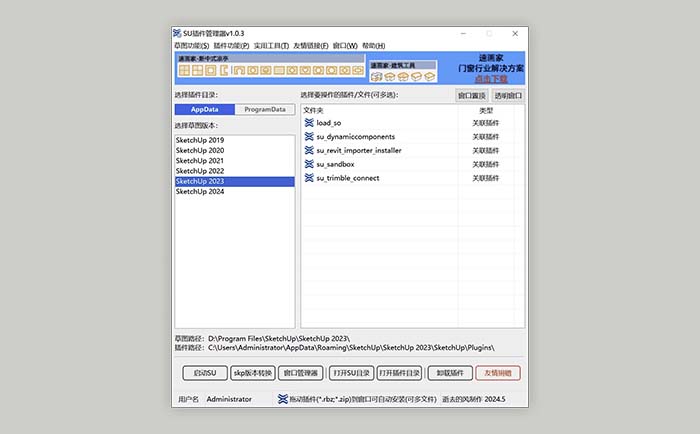Switch to the ProgramData directory tab
700x434 pixels.
pos(265,109)
